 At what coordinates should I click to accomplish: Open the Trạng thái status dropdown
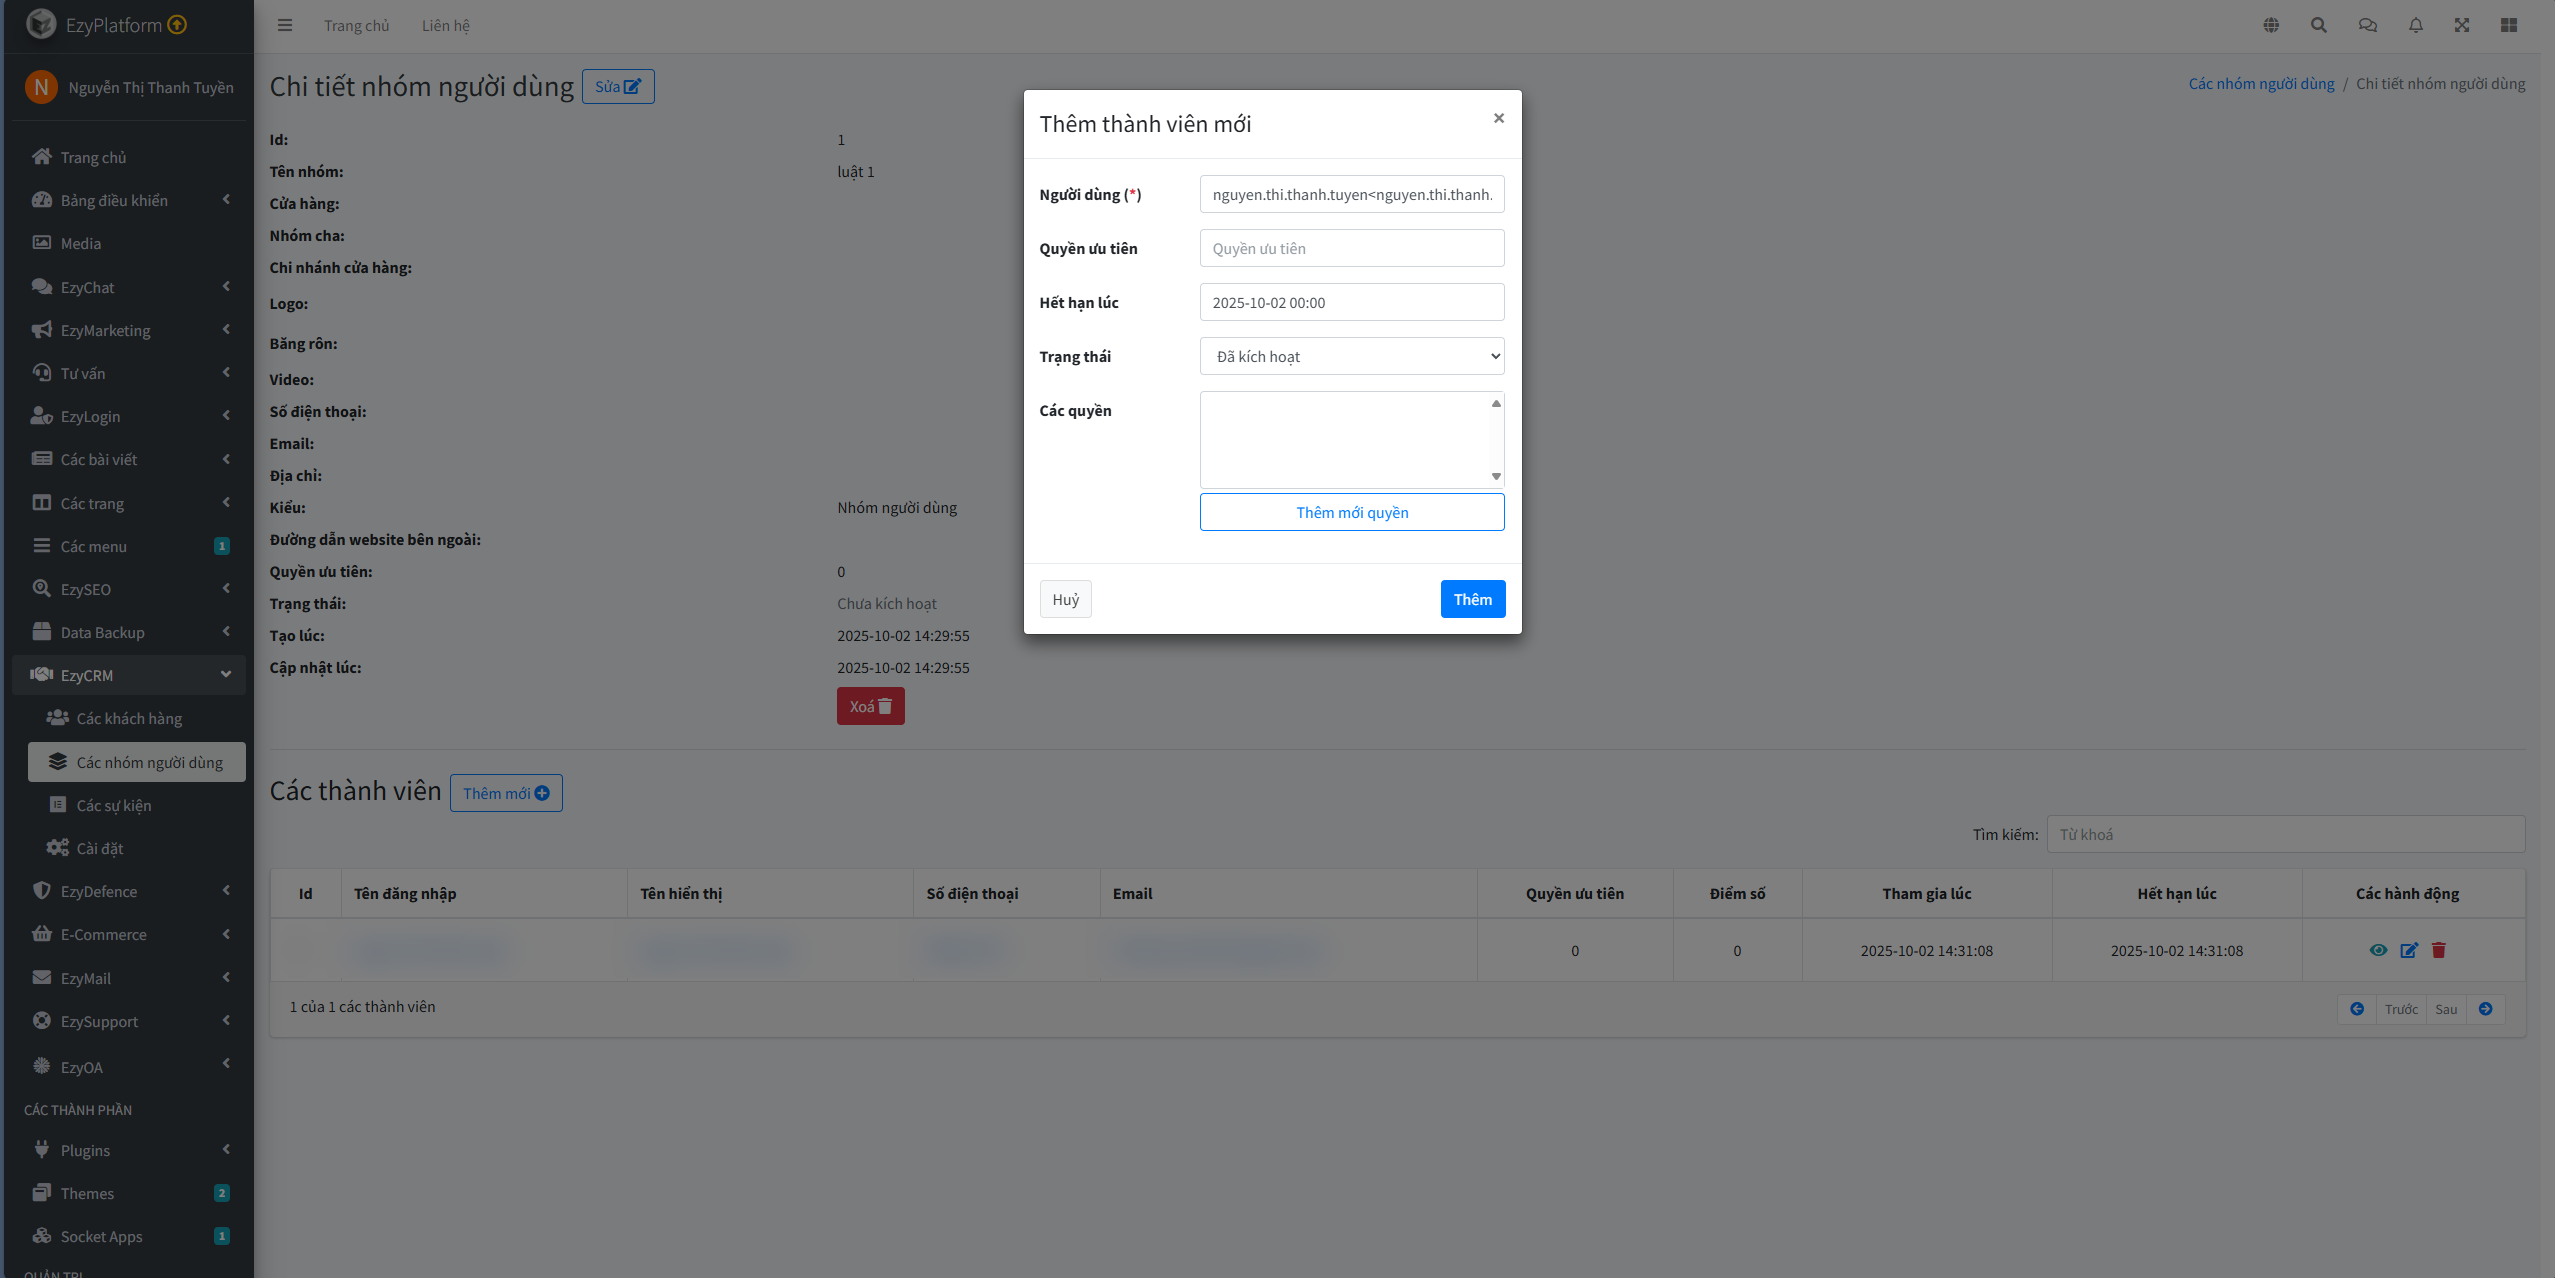pyautogui.click(x=1351, y=356)
